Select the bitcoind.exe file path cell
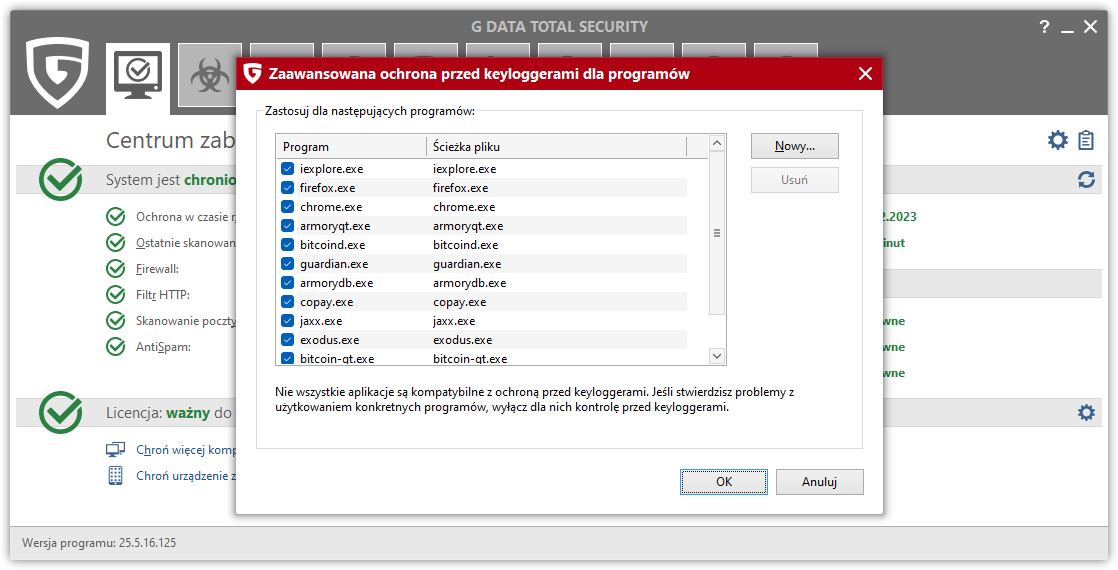The height and width of the screenshot is (570, 1118). click(466, 245)
